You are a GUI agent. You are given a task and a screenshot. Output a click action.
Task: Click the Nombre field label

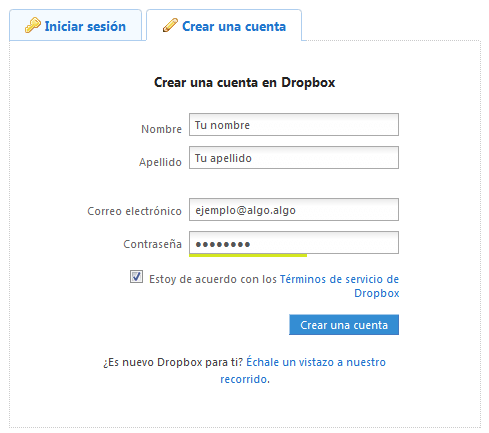(x=161, y=129)
